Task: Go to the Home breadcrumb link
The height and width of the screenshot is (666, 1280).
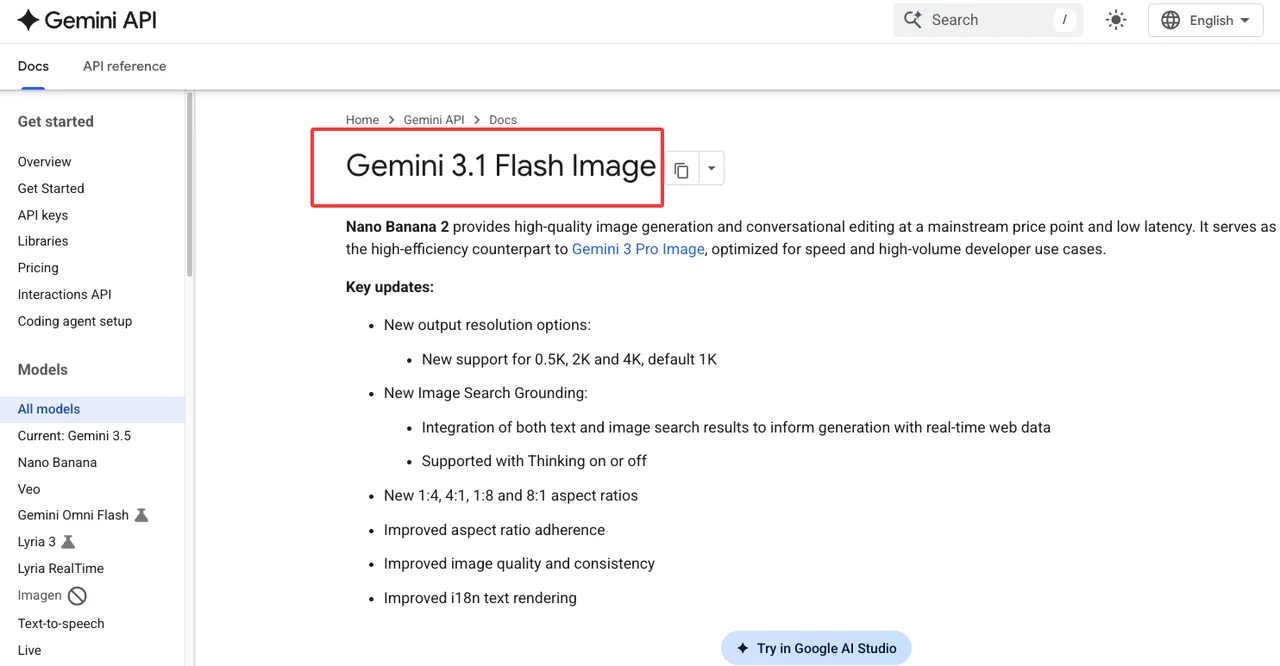Action: click(x=362, y=120)
